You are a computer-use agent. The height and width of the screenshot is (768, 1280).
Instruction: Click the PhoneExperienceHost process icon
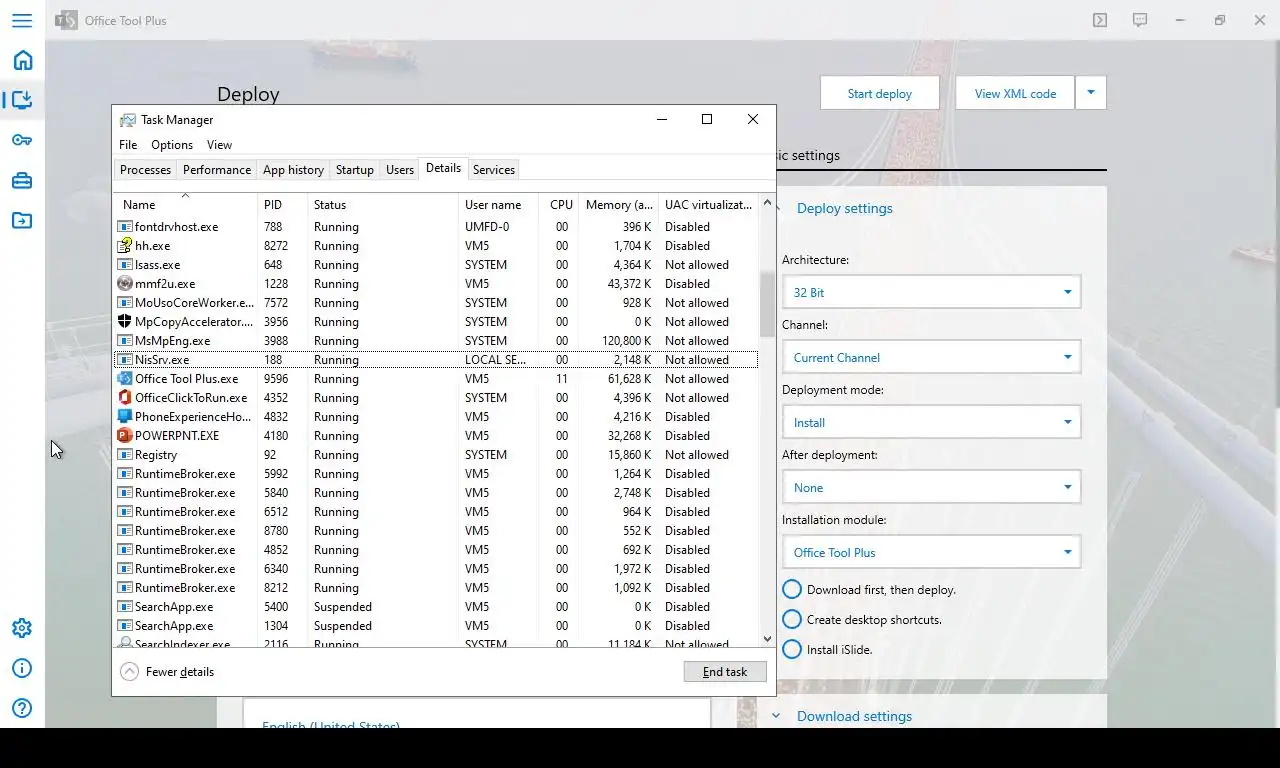tap(125, 416)
